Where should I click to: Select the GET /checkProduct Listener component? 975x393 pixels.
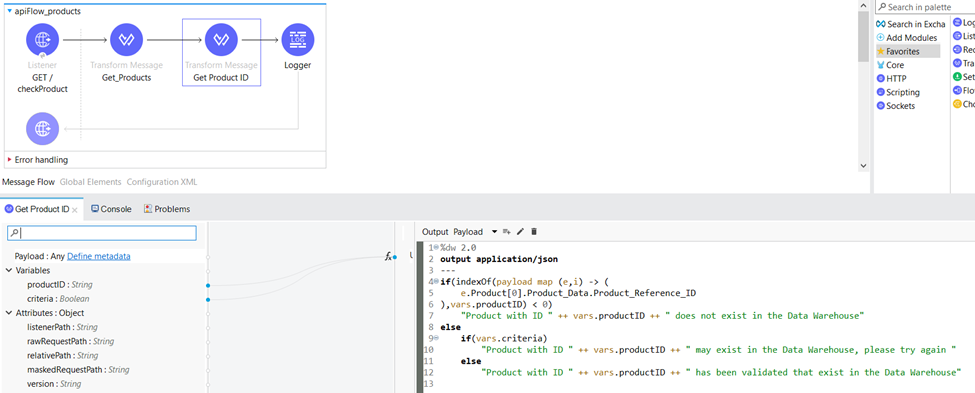click(x=42, y=40)
